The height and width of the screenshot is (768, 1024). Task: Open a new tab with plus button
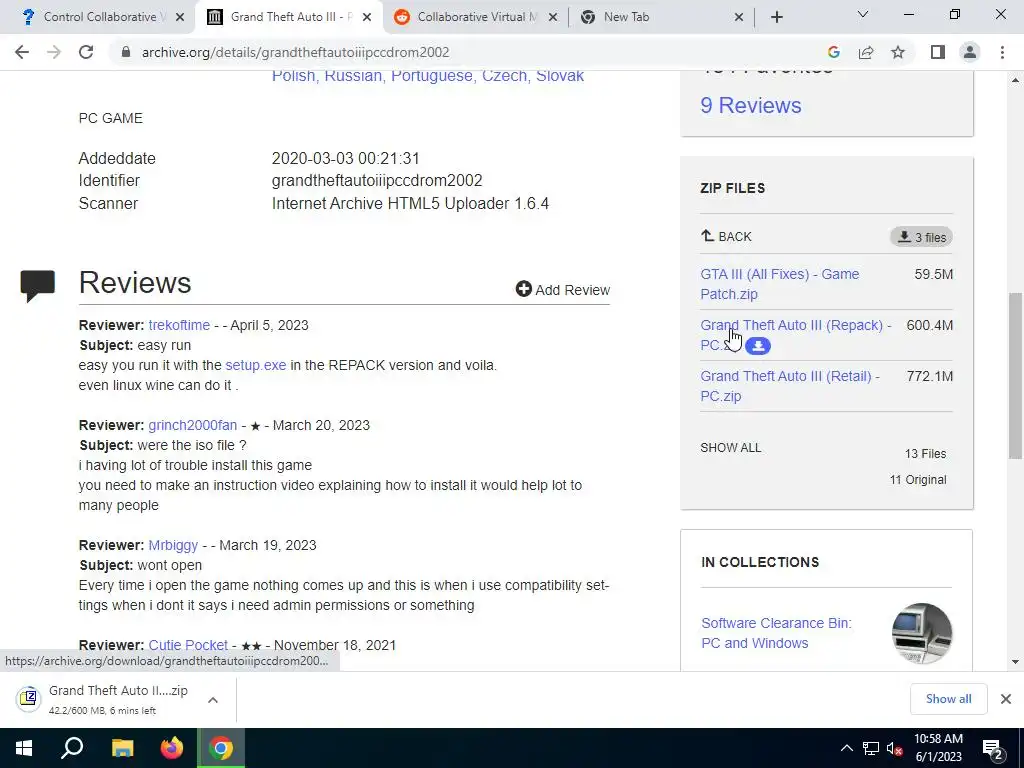[x=776, y=17]
